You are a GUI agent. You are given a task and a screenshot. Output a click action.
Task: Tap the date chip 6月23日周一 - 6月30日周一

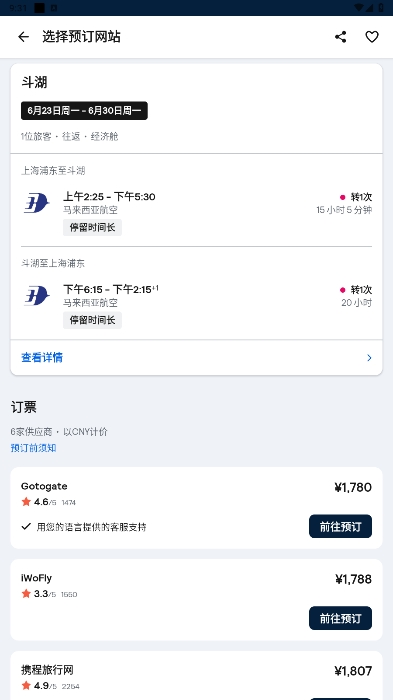[84, 111]
